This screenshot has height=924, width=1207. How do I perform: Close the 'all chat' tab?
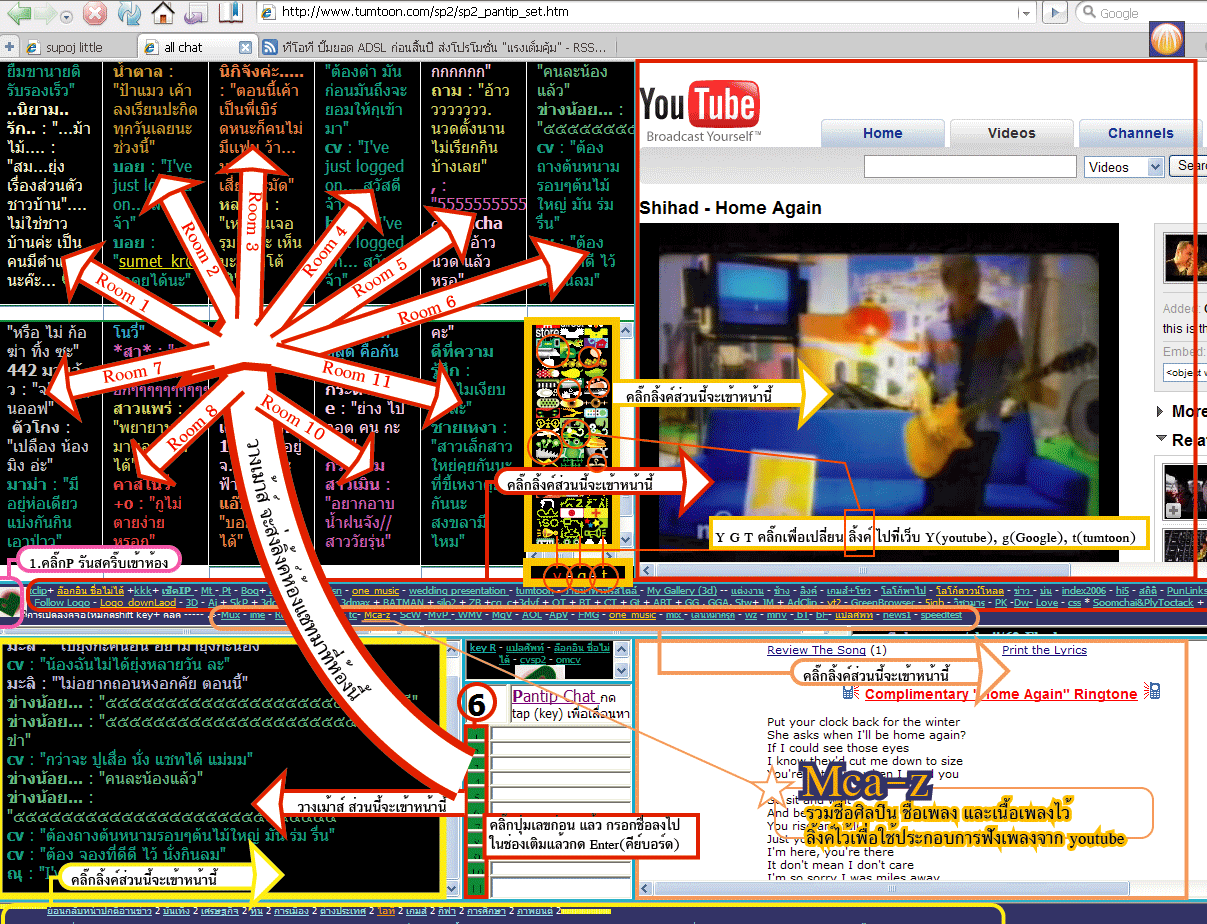pos(245,47)
